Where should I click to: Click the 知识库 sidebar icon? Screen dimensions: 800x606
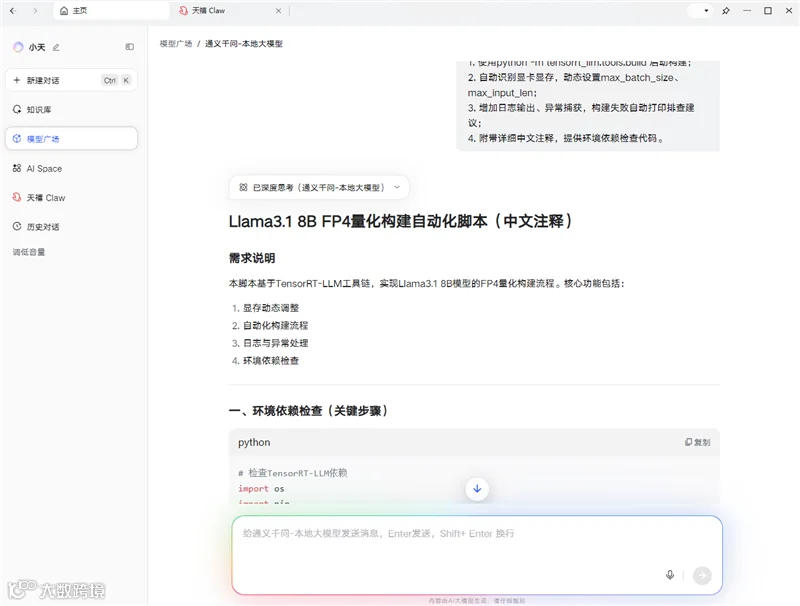tap(17, 109)
